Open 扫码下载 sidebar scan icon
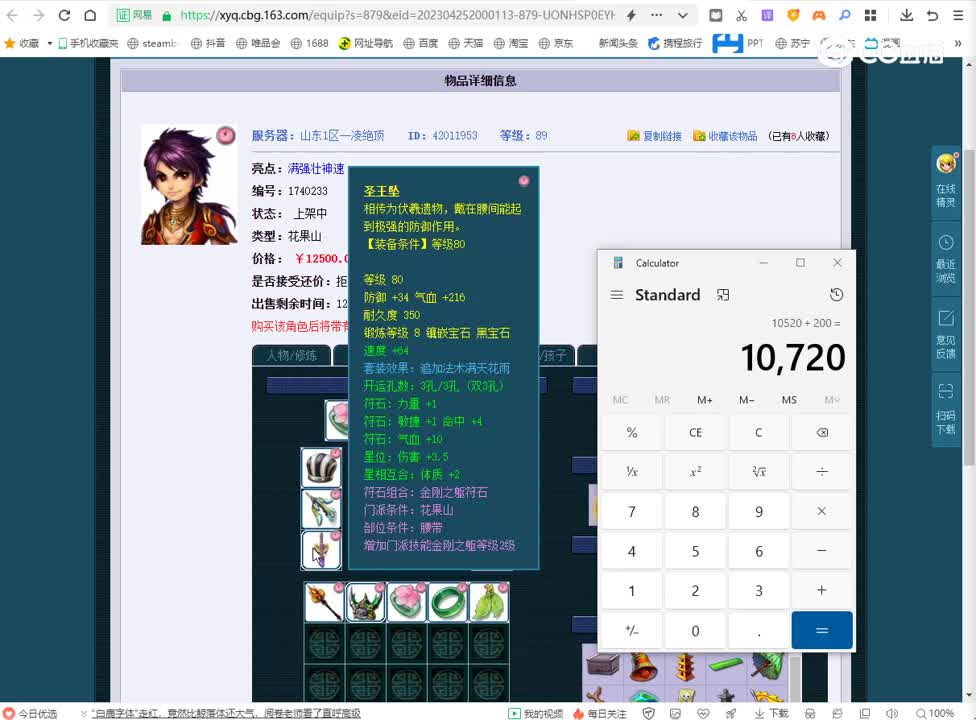The width and height of the screenshot is (976, 720). (946, 409)
